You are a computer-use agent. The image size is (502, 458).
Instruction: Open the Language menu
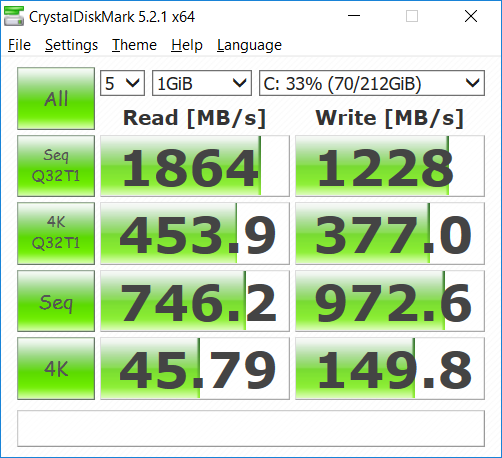coord(249,45)
